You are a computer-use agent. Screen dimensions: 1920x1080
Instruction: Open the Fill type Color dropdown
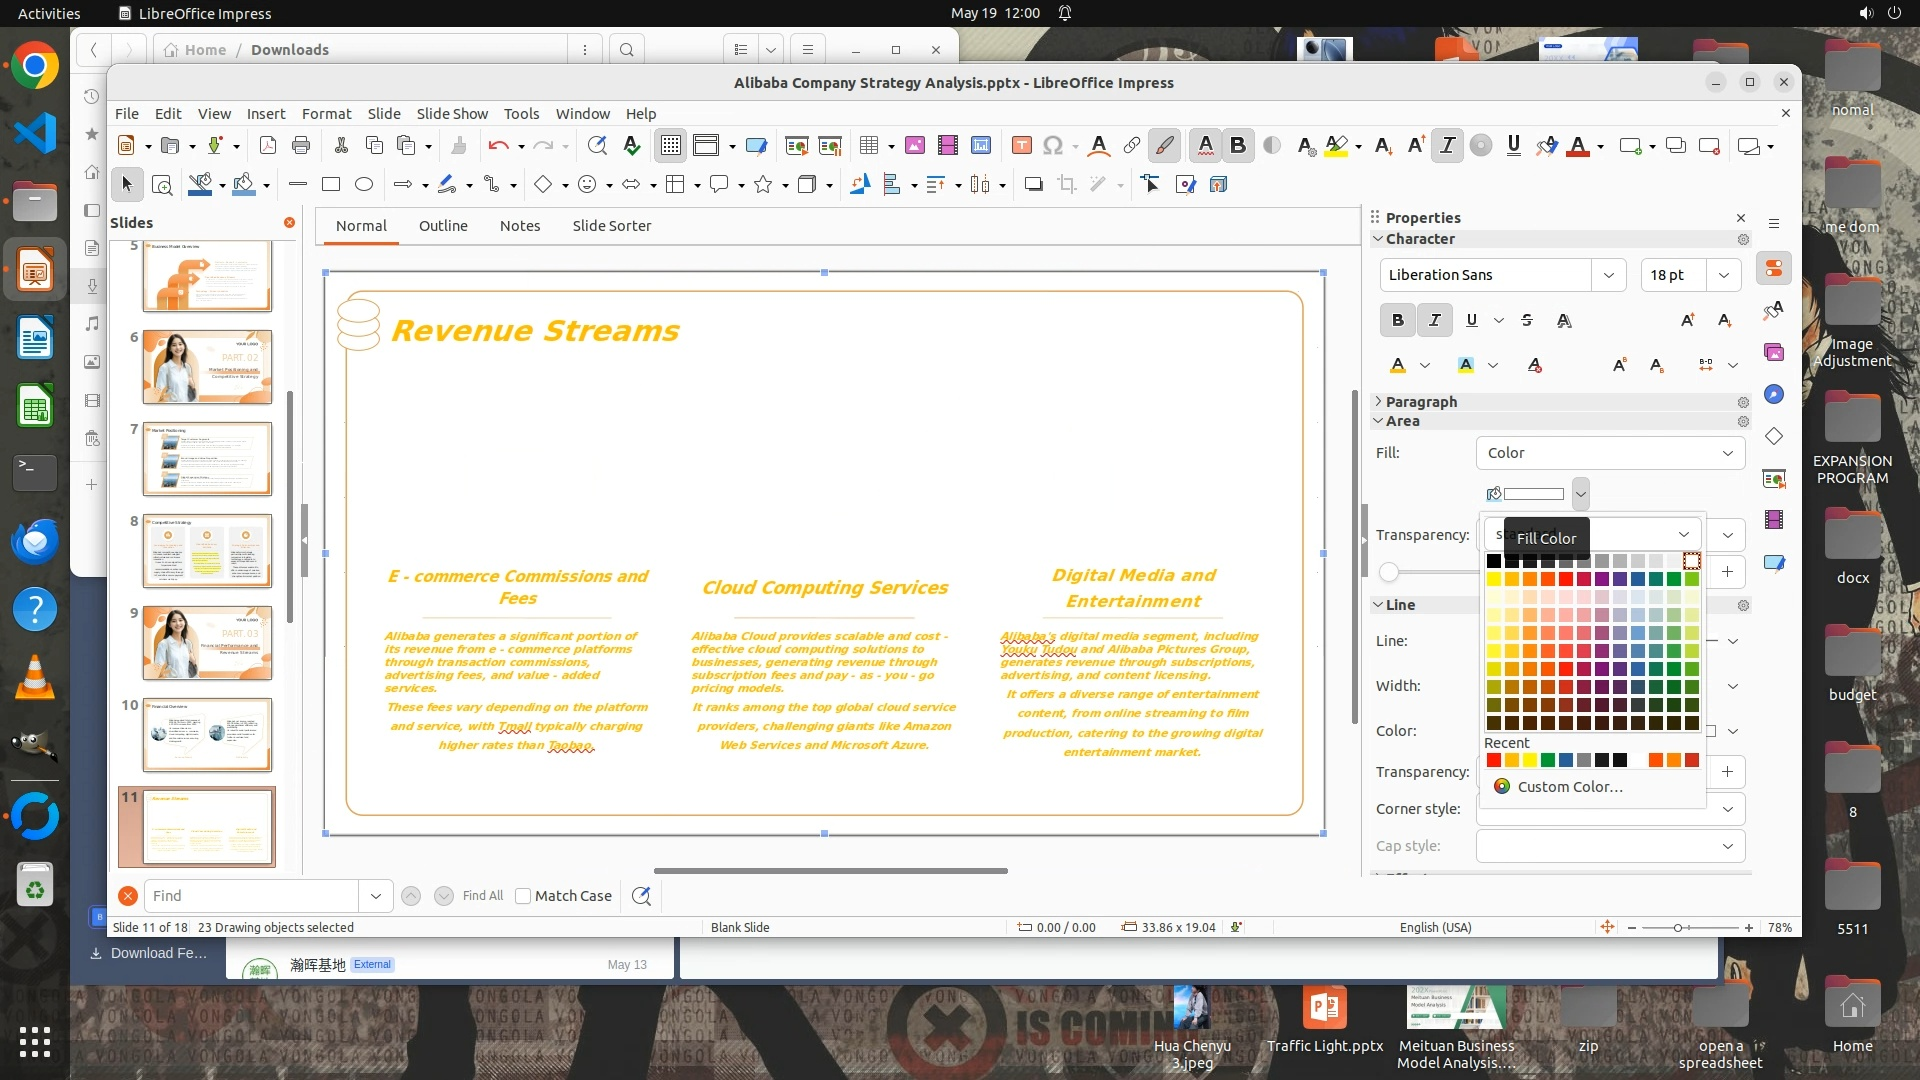(1609, 453)
